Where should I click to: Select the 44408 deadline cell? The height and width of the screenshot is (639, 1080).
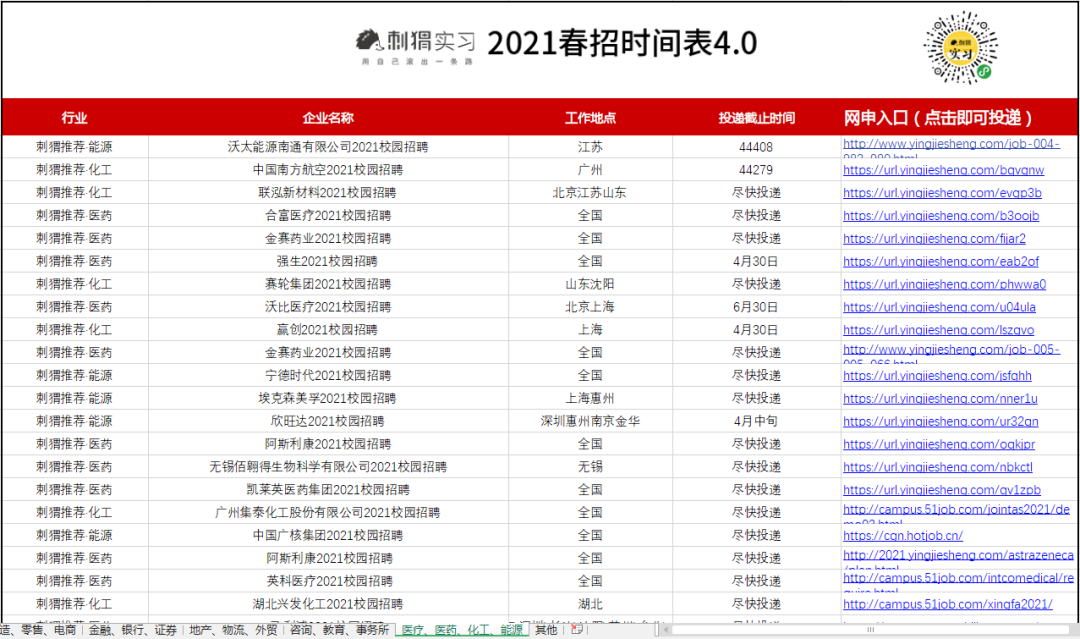tap(756, 147)
